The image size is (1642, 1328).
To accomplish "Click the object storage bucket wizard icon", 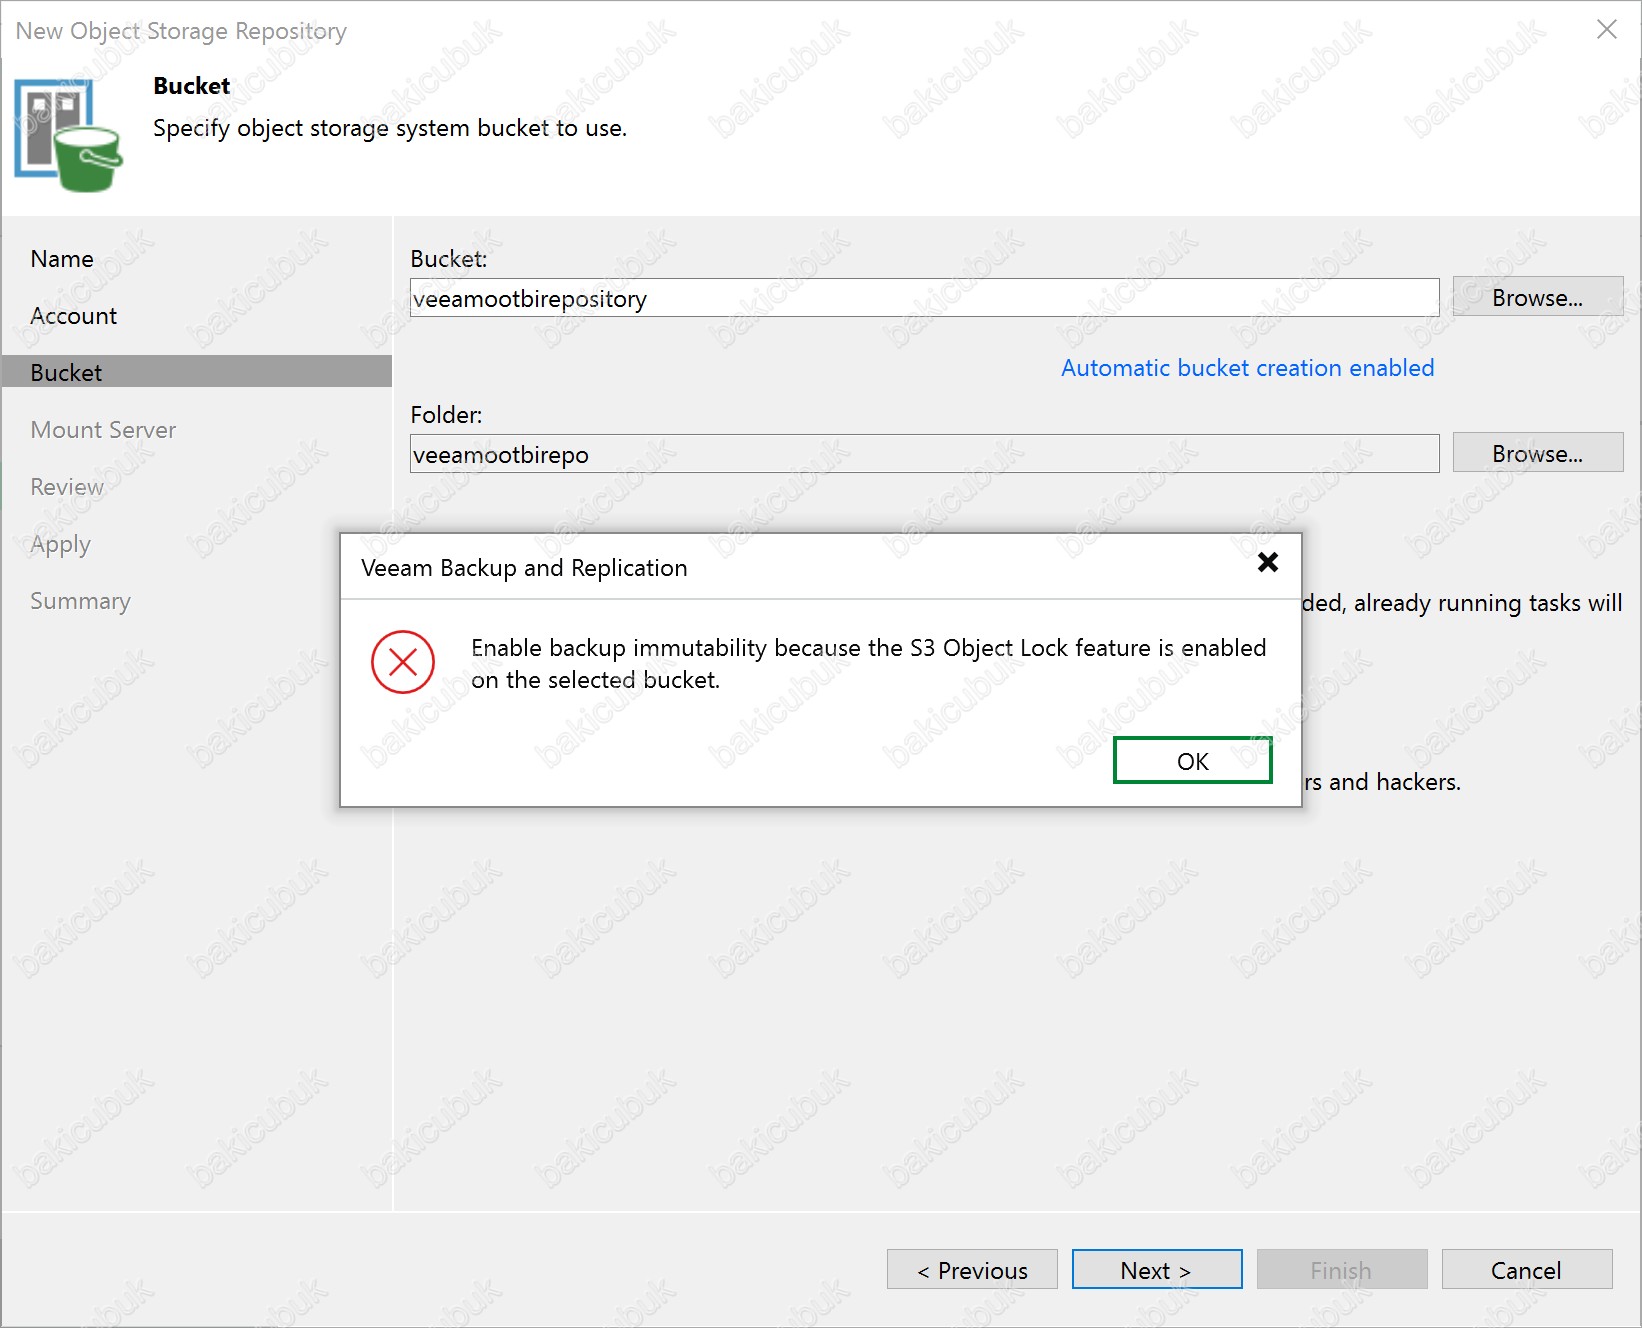I will coord(68,135).
